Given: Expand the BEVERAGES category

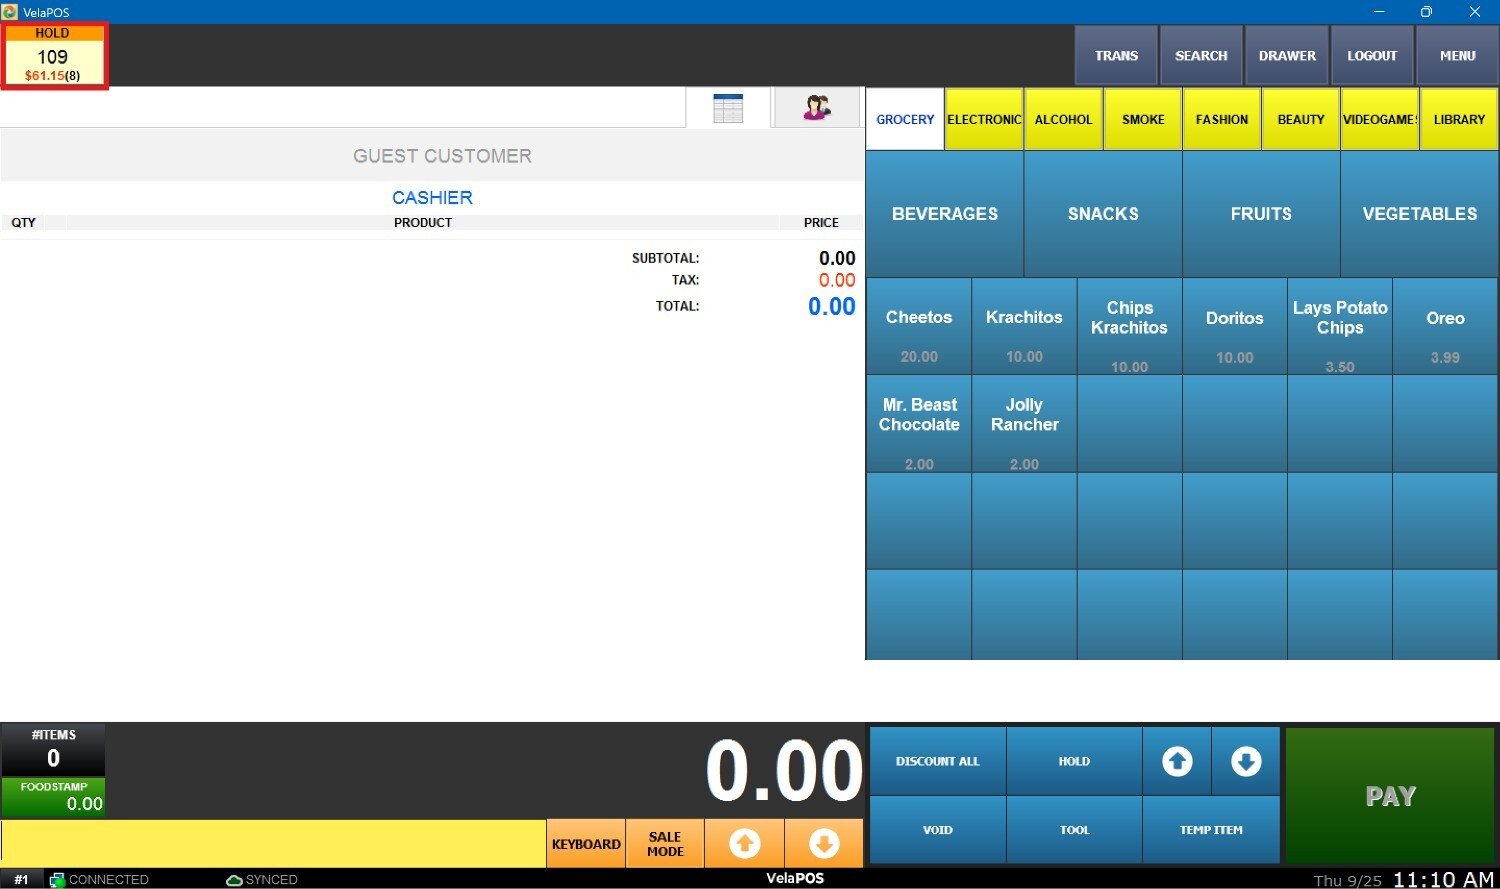Looking at the screenshot, I should click(x=944, y=214).
